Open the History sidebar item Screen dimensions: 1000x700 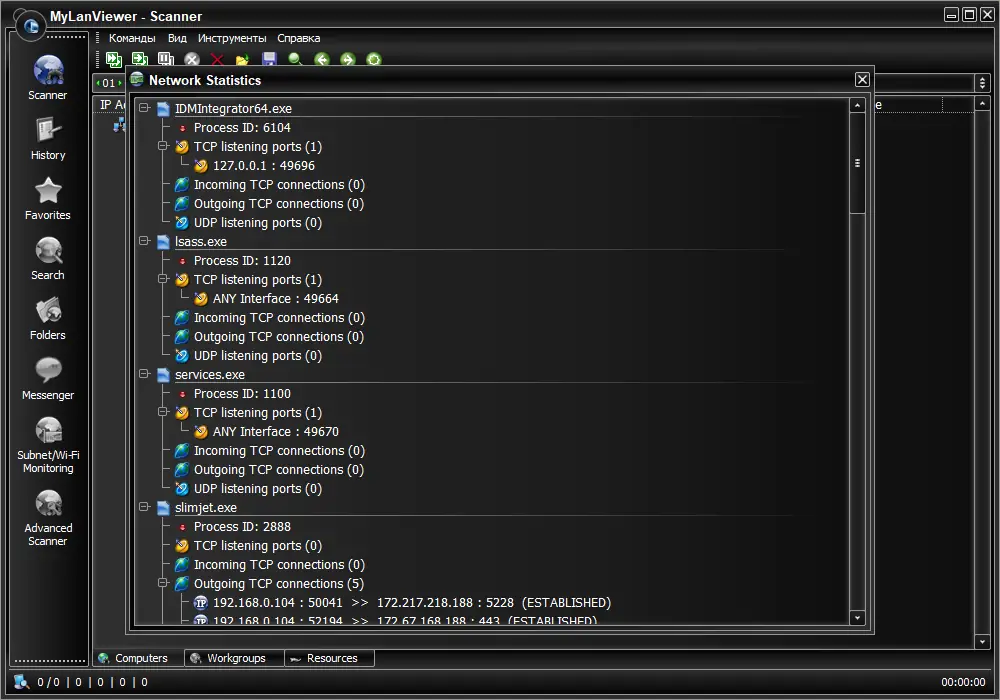click(48, 138)
